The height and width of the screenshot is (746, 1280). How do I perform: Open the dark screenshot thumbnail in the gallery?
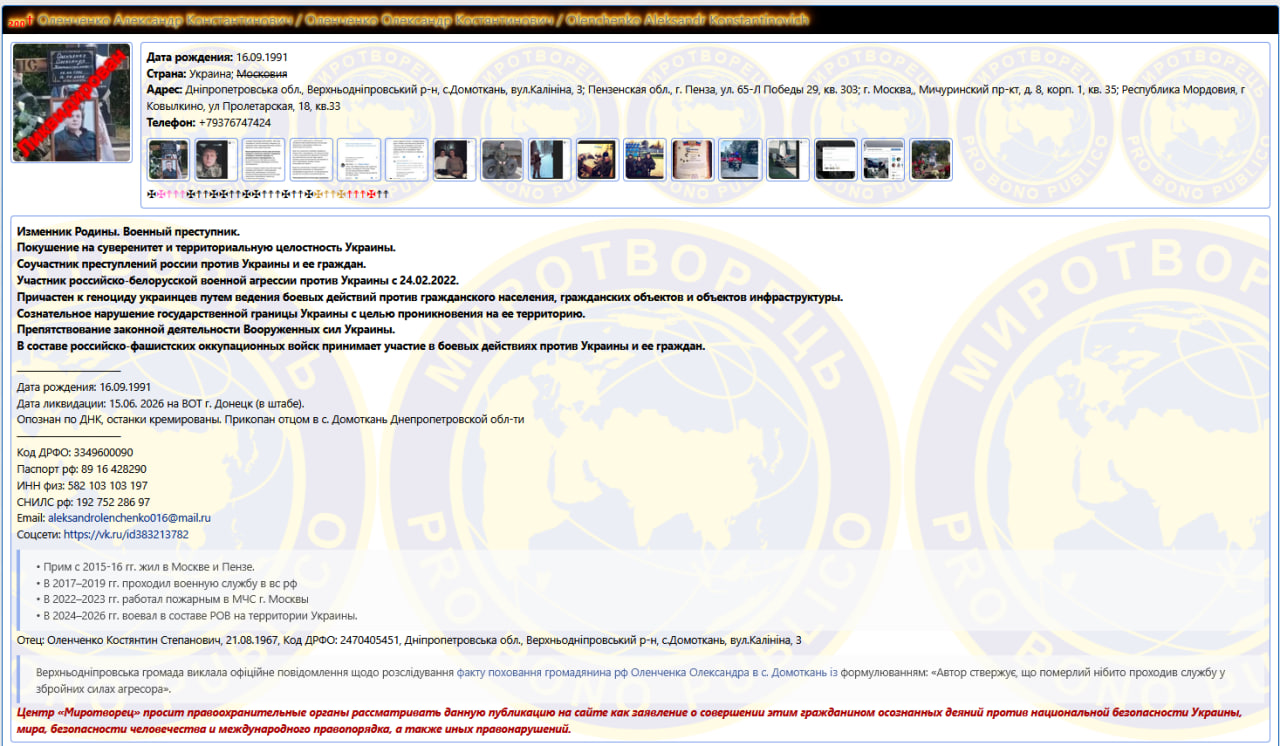[x=836, y=160]
